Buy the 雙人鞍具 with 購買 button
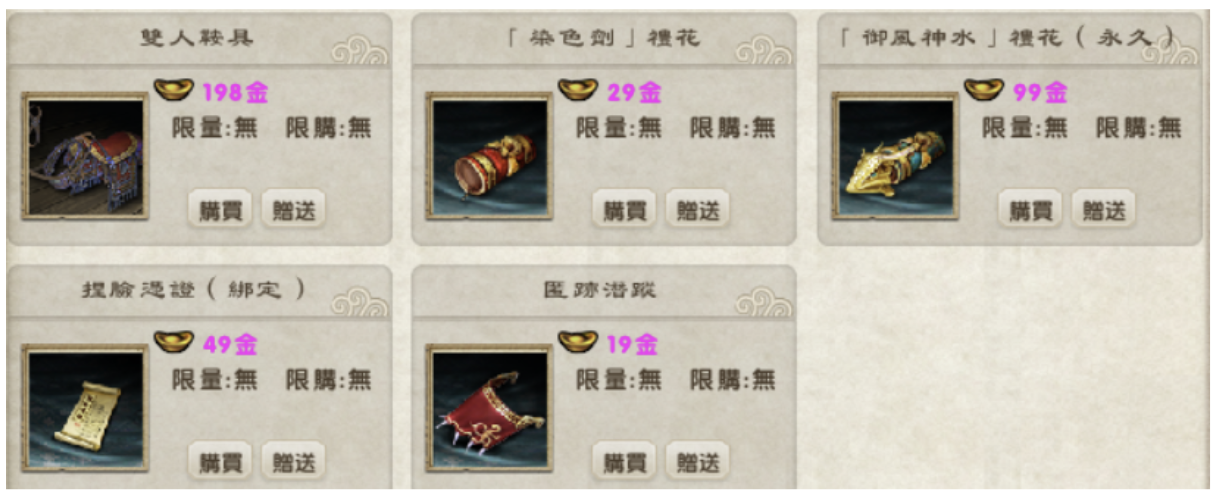The height and width of the screenshot is (495, 1215). pyautogui.click(x=220, y=210)
